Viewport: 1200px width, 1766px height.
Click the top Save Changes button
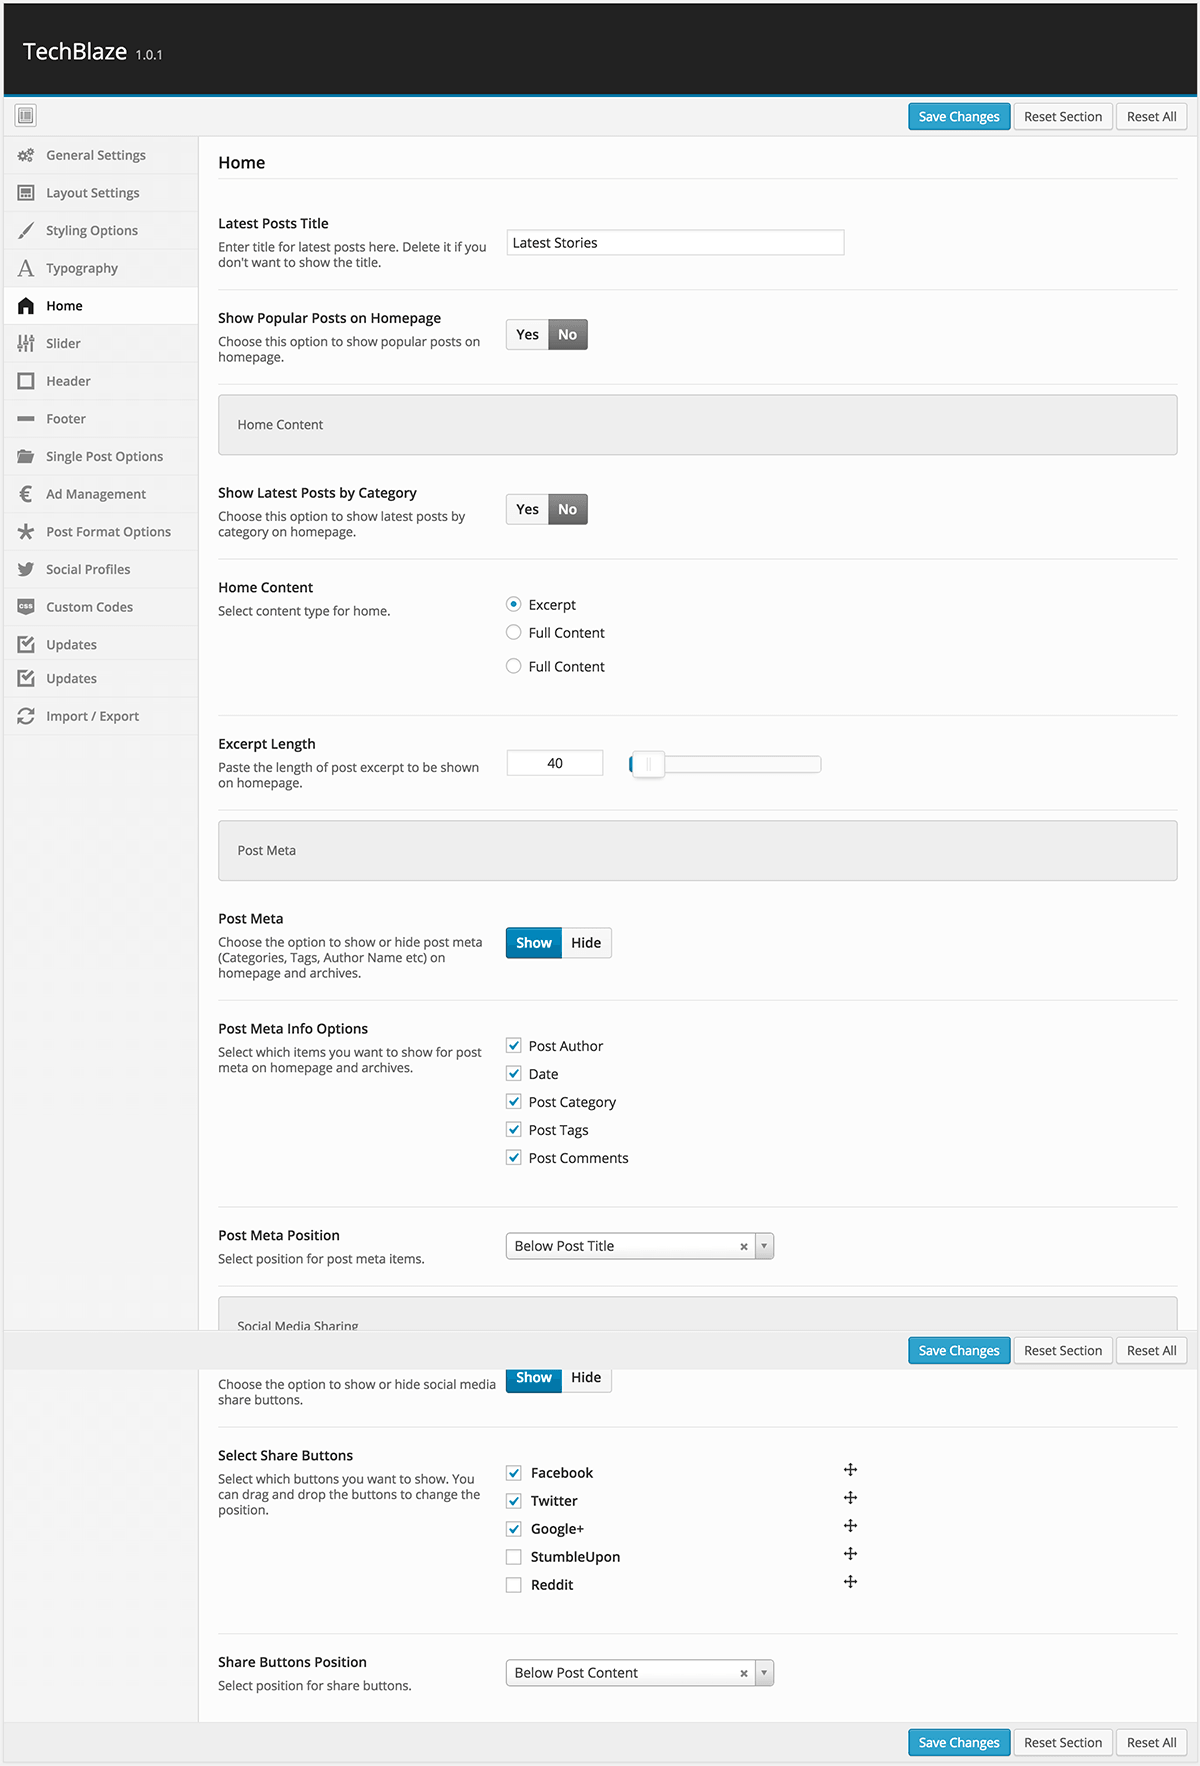[x=959, y=117]
